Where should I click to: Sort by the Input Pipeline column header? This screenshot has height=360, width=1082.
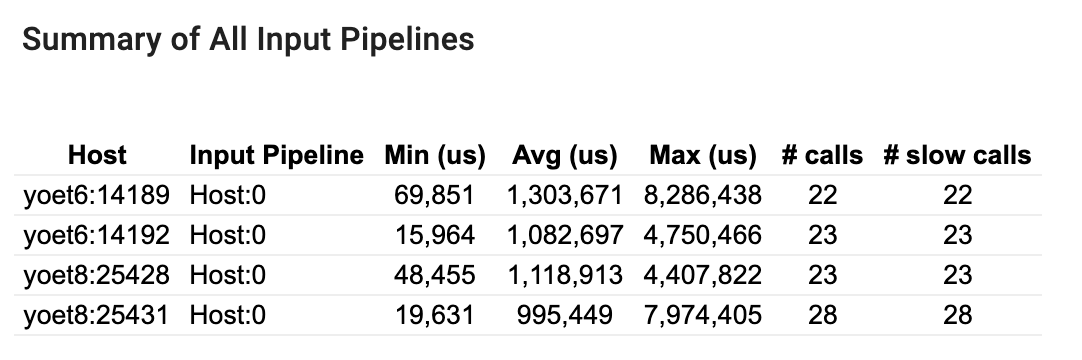(x=276, y=155)
